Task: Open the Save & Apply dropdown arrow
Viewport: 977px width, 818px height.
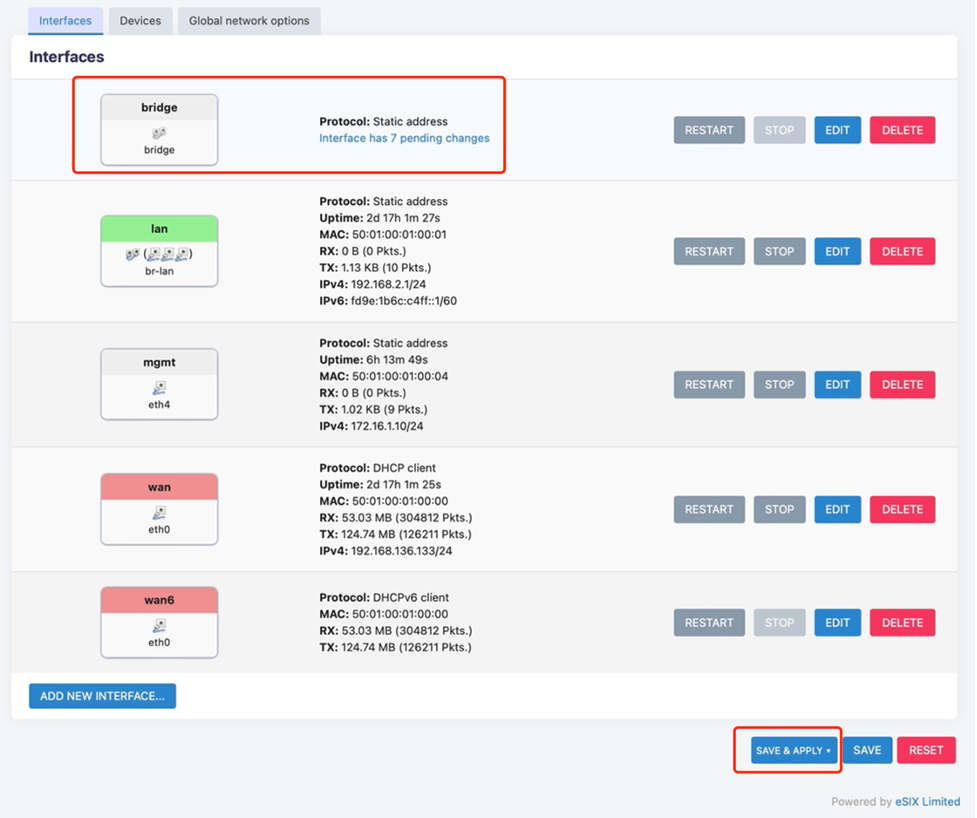Action: point(828,750)
